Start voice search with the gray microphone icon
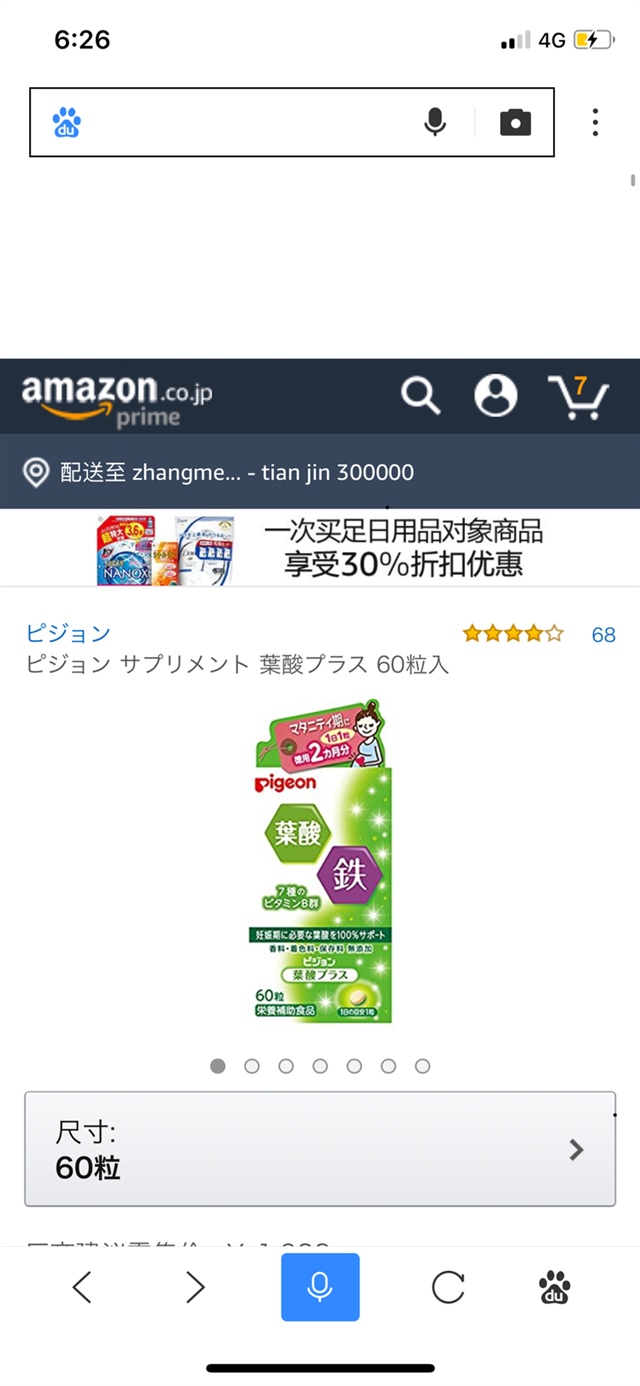The height and width of the screenshot is (1386, 640). pyautogui.click(x=434, y=123)
